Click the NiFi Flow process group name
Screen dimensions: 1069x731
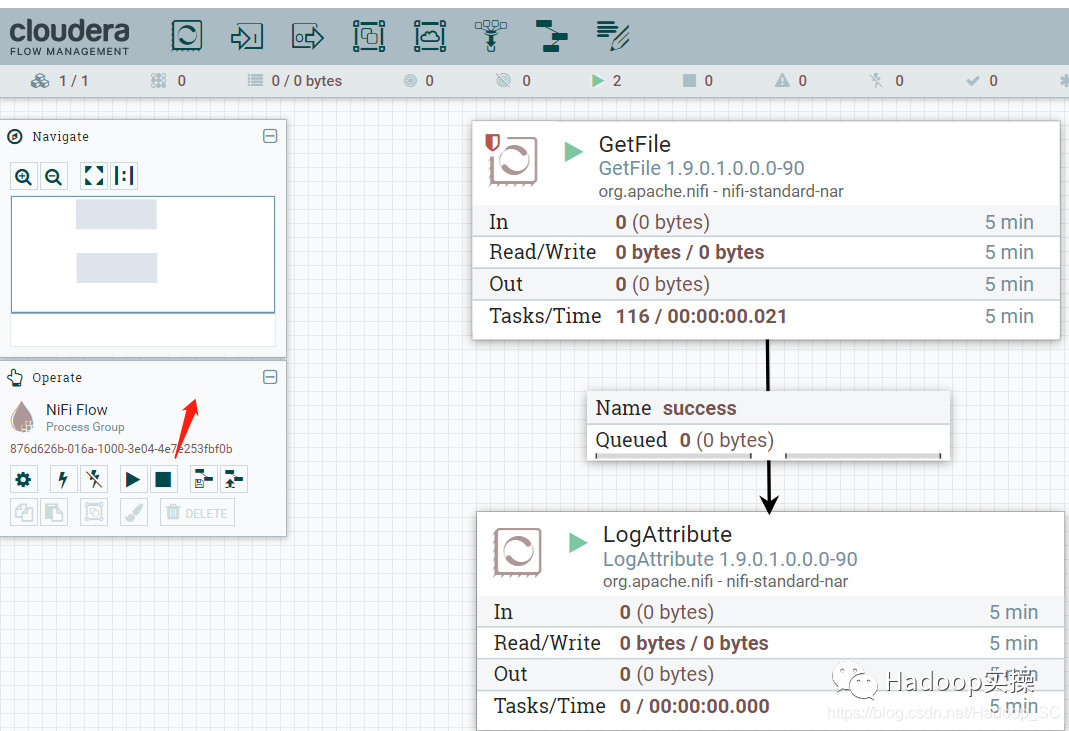point(76,409)
